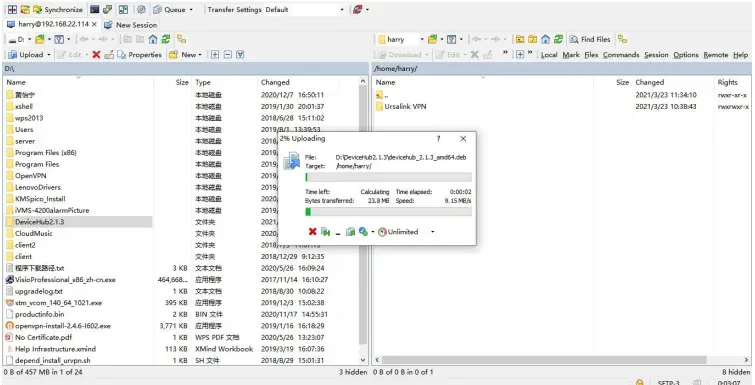Click the local file filter icon

[59, 39]
